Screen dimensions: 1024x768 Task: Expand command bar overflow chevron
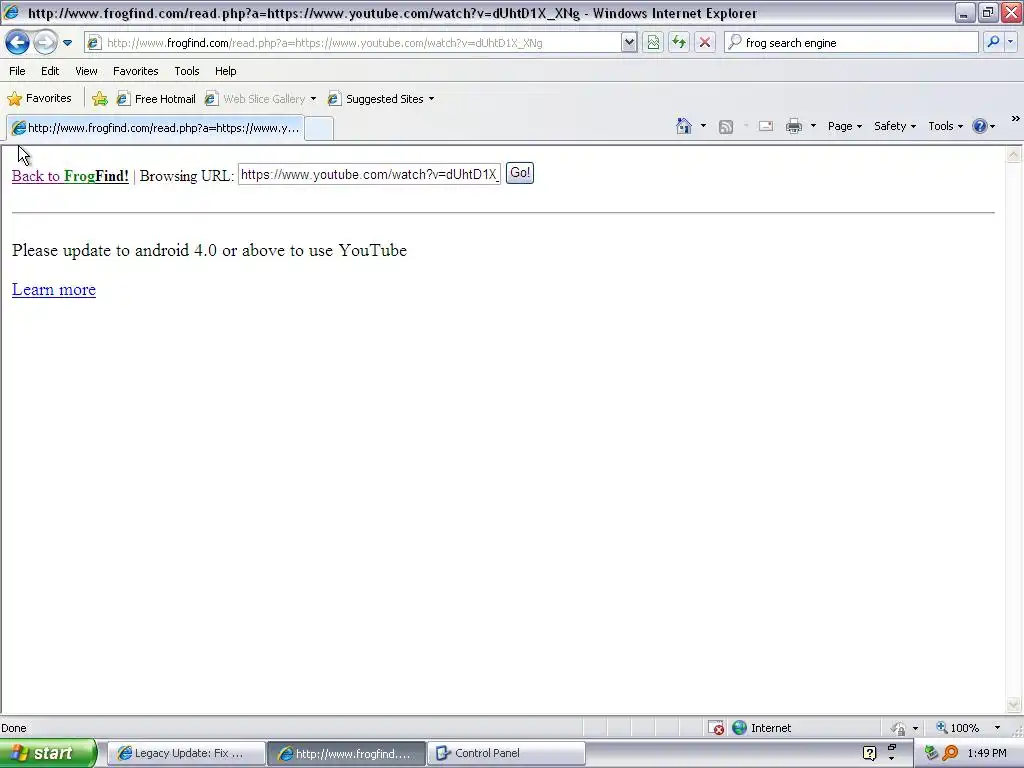click(x=1015, y=119)
